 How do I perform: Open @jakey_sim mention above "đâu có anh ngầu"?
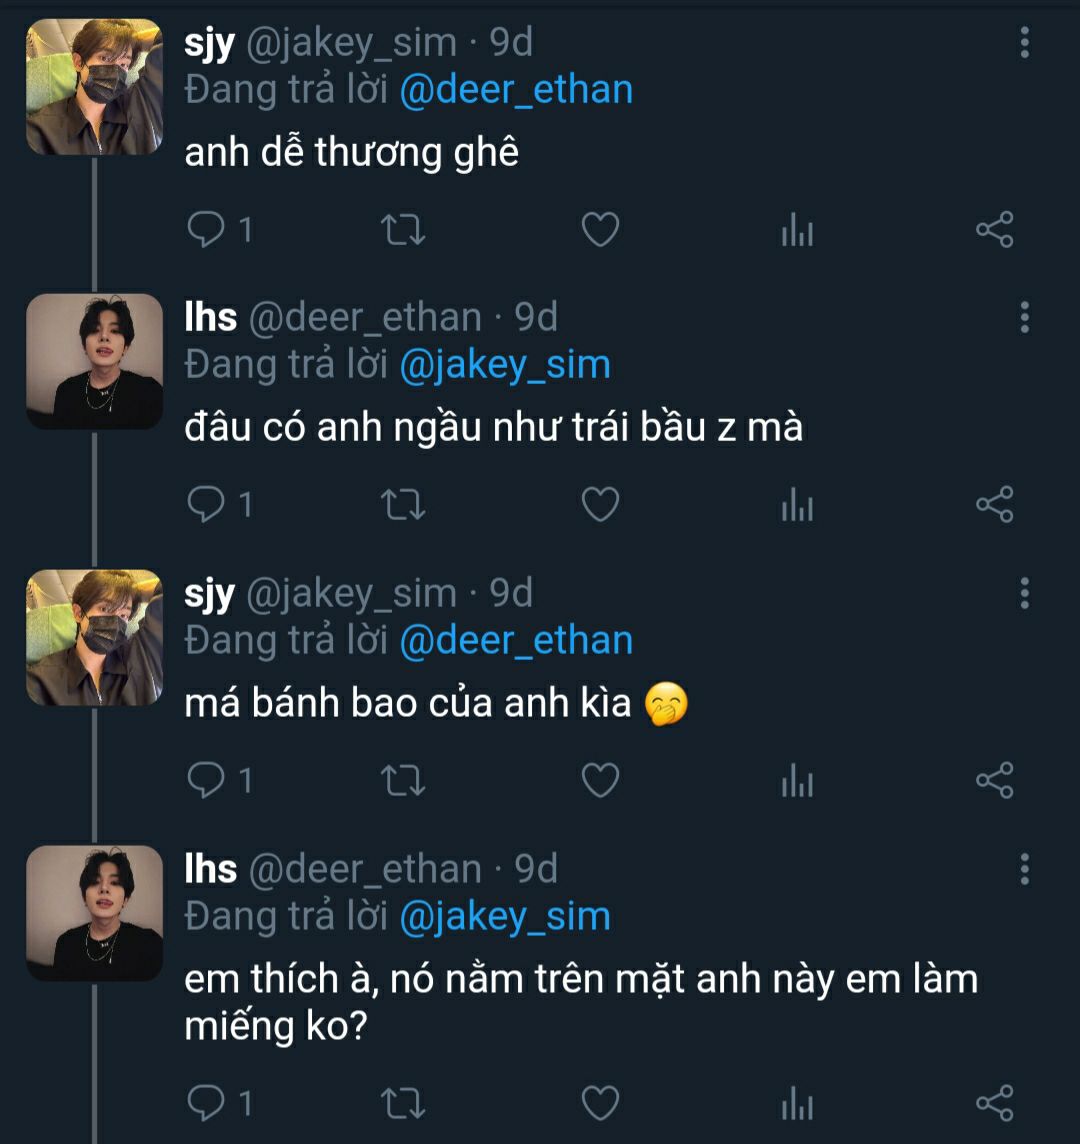505,365
